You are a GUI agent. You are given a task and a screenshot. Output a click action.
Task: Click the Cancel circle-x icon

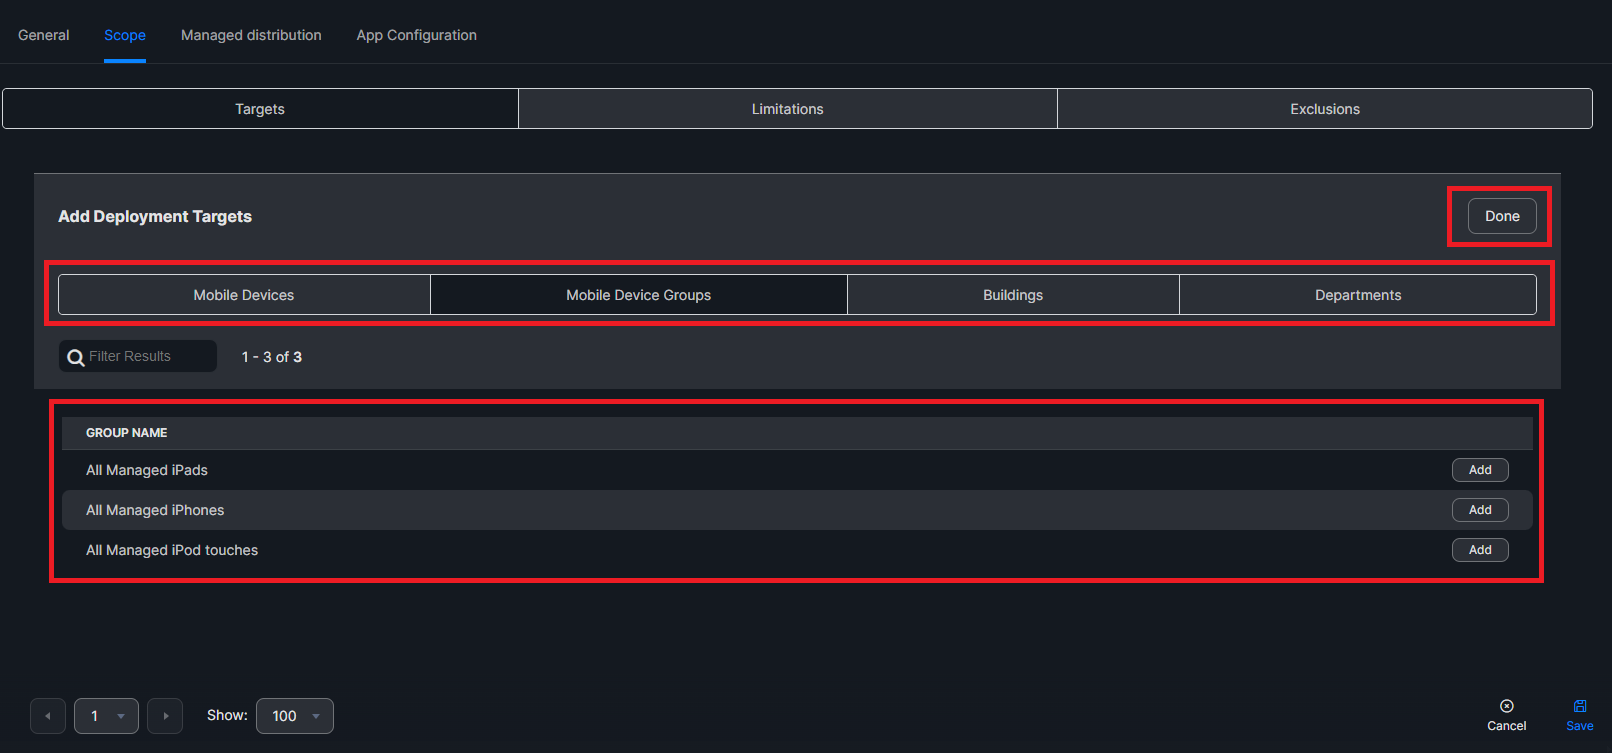pyautogui.click(x=1506, y=706)
